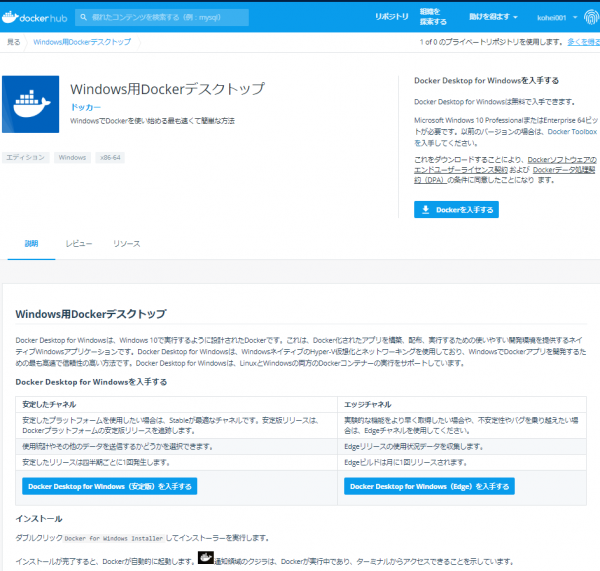
Task: Open the リポジトリ menu item
Action: (x=391, y=17)
